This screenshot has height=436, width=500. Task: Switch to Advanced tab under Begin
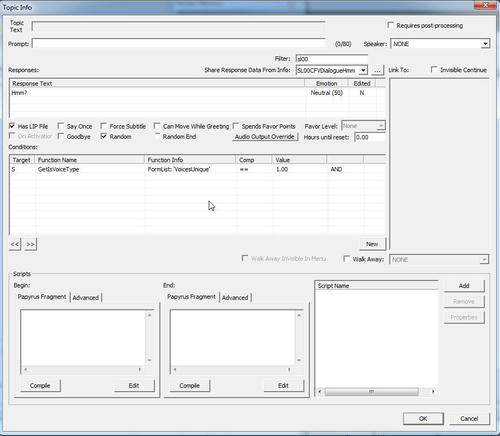pyautogui.click(x=86, y=298)
